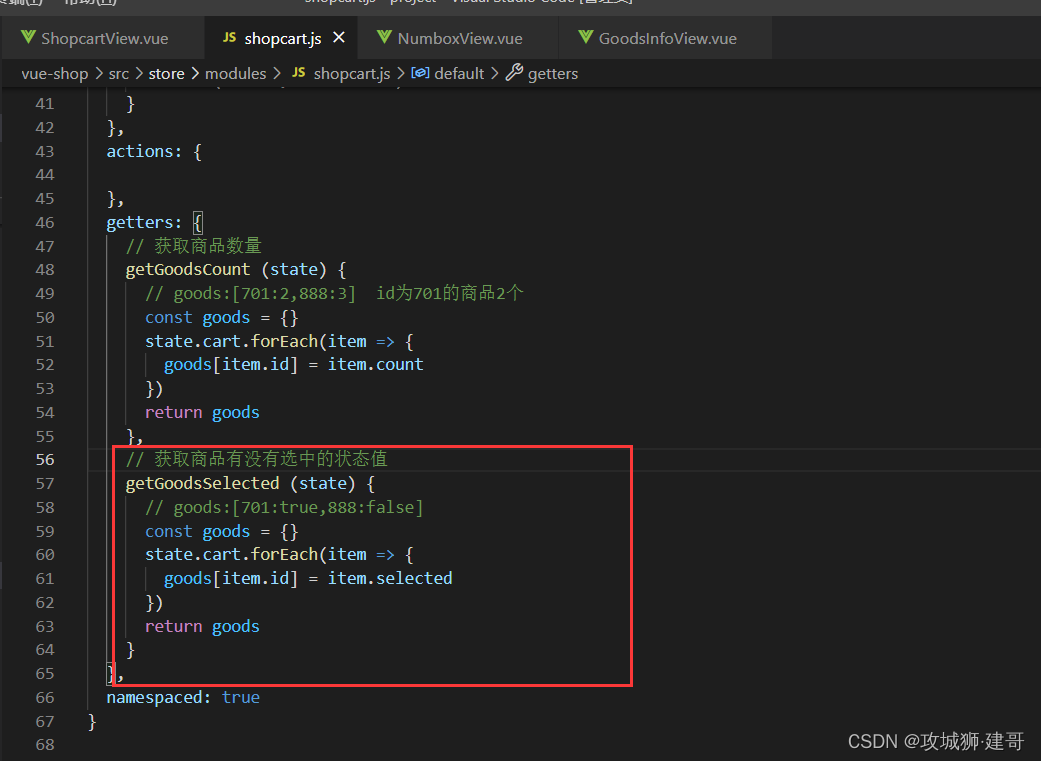The image size is (1041, 761).
Task: Click the comment '// 获取商品数量'
Action: point(194,246)
